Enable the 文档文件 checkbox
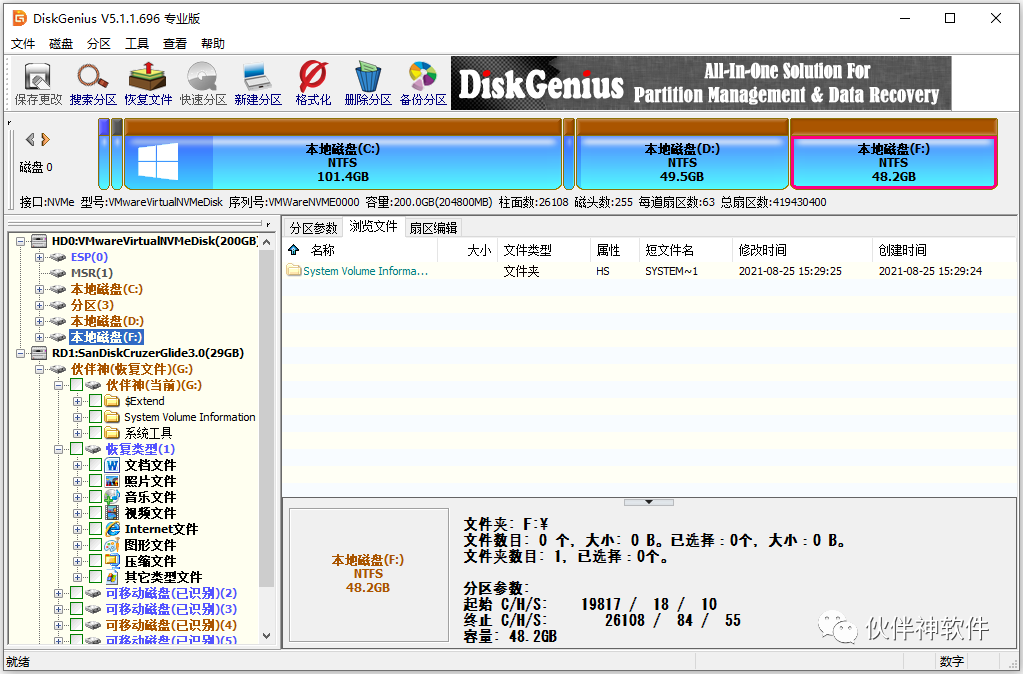Screen dimensions: 1023x674 coord(95,465)
